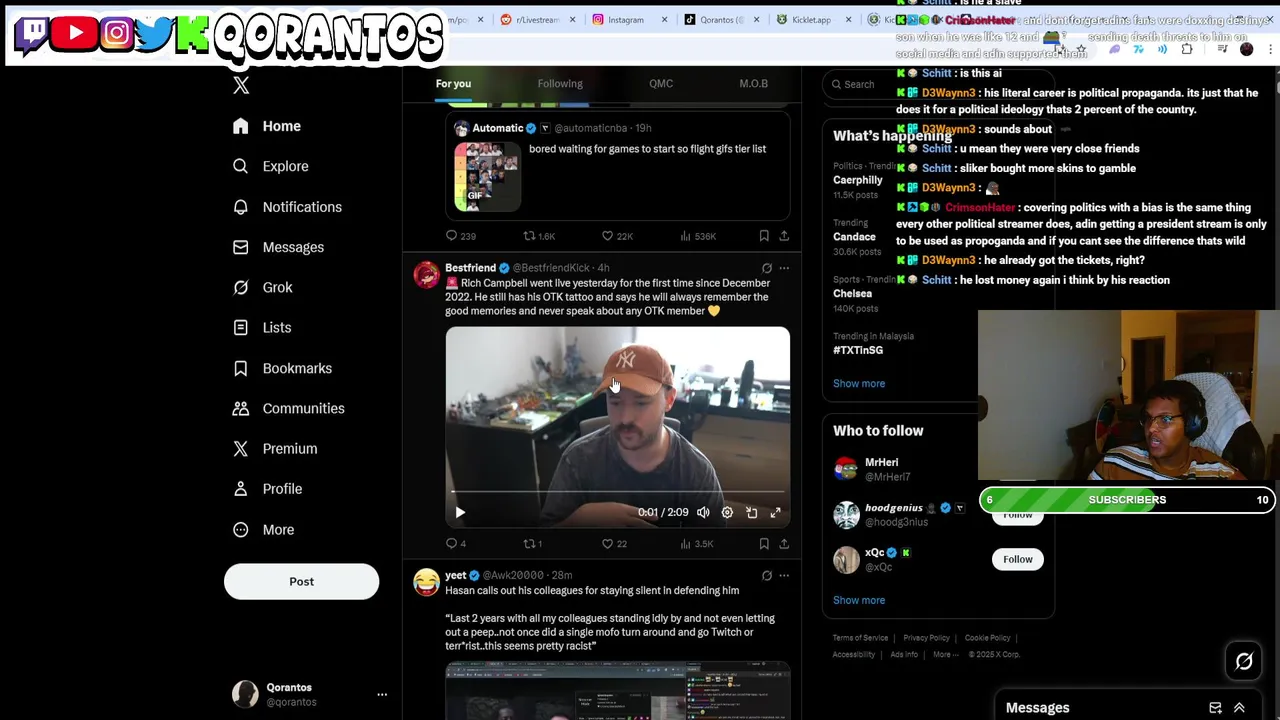Switch to the M.O.B tab
Image resolution: width=1280 pixels, height=720 pixels.
[x=753, y=84]
